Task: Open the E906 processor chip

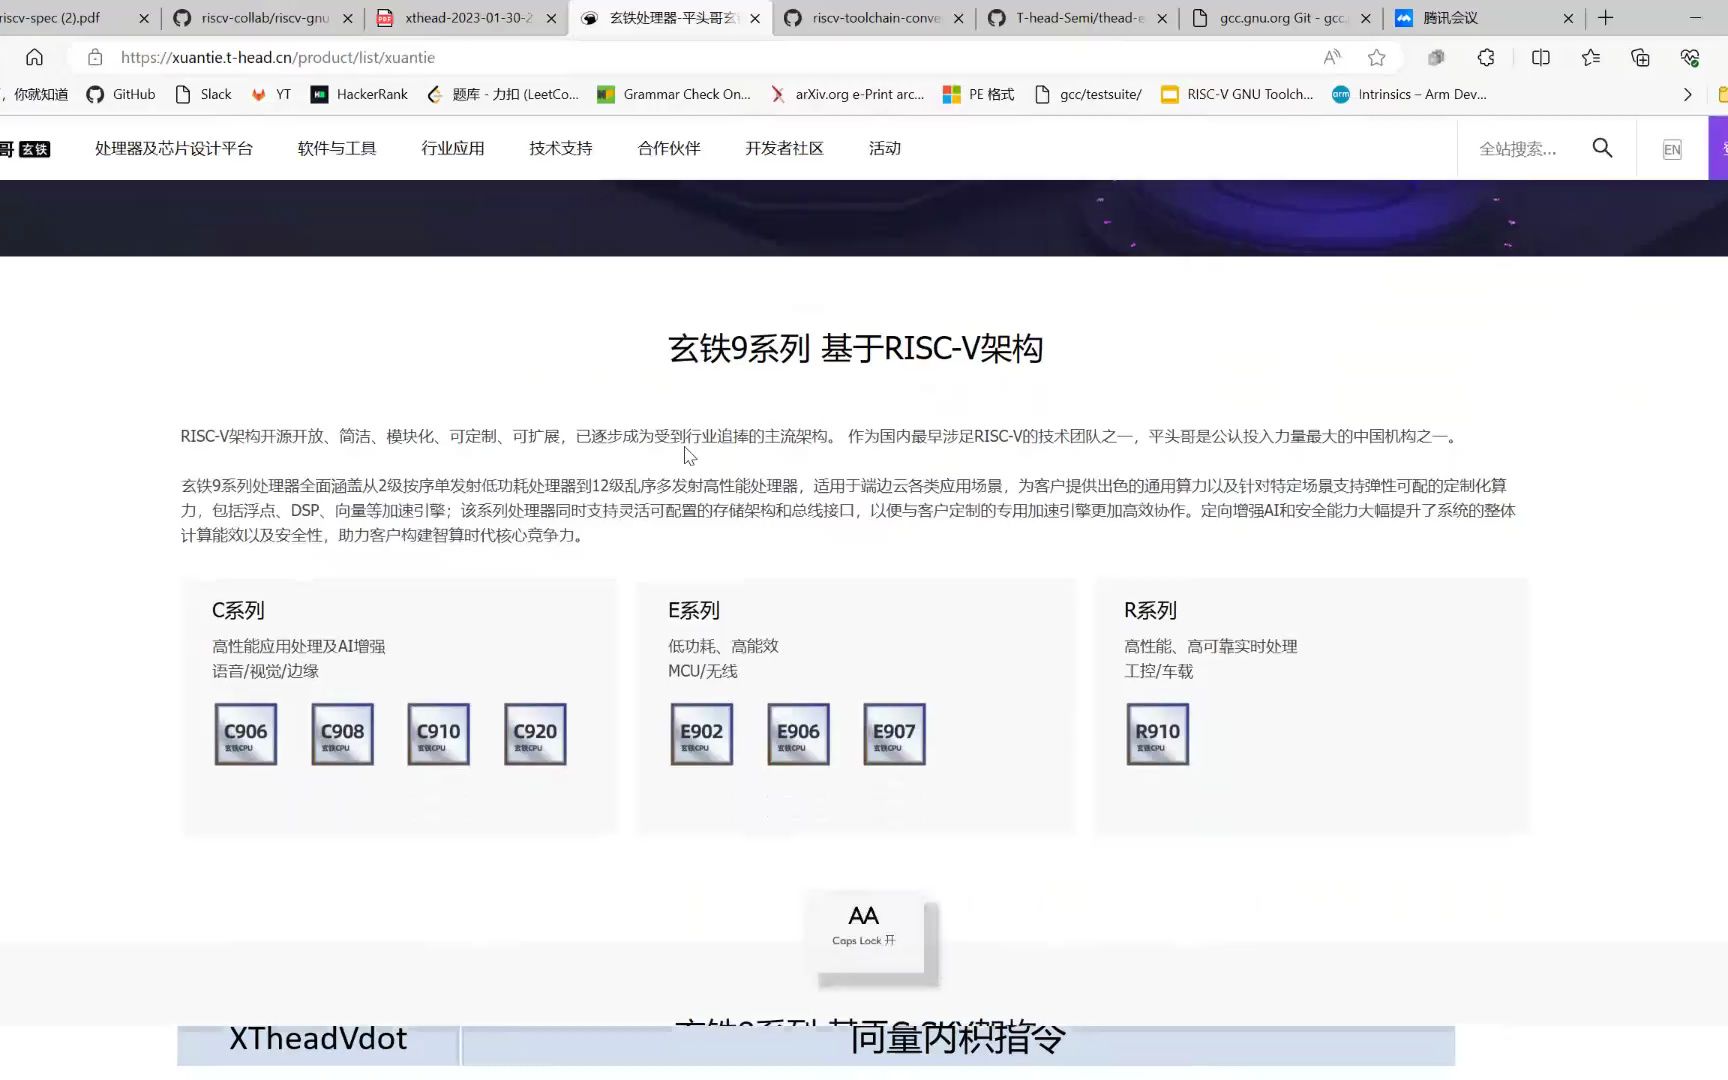Action: point(798,734)
